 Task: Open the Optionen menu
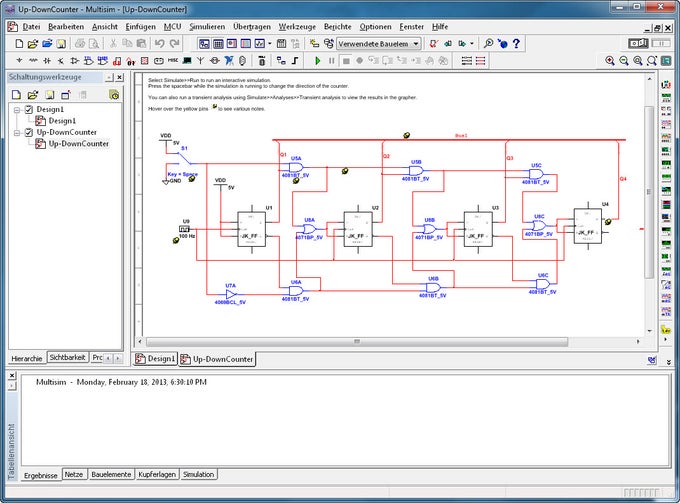pyautogui.click(x=376, y=26)
